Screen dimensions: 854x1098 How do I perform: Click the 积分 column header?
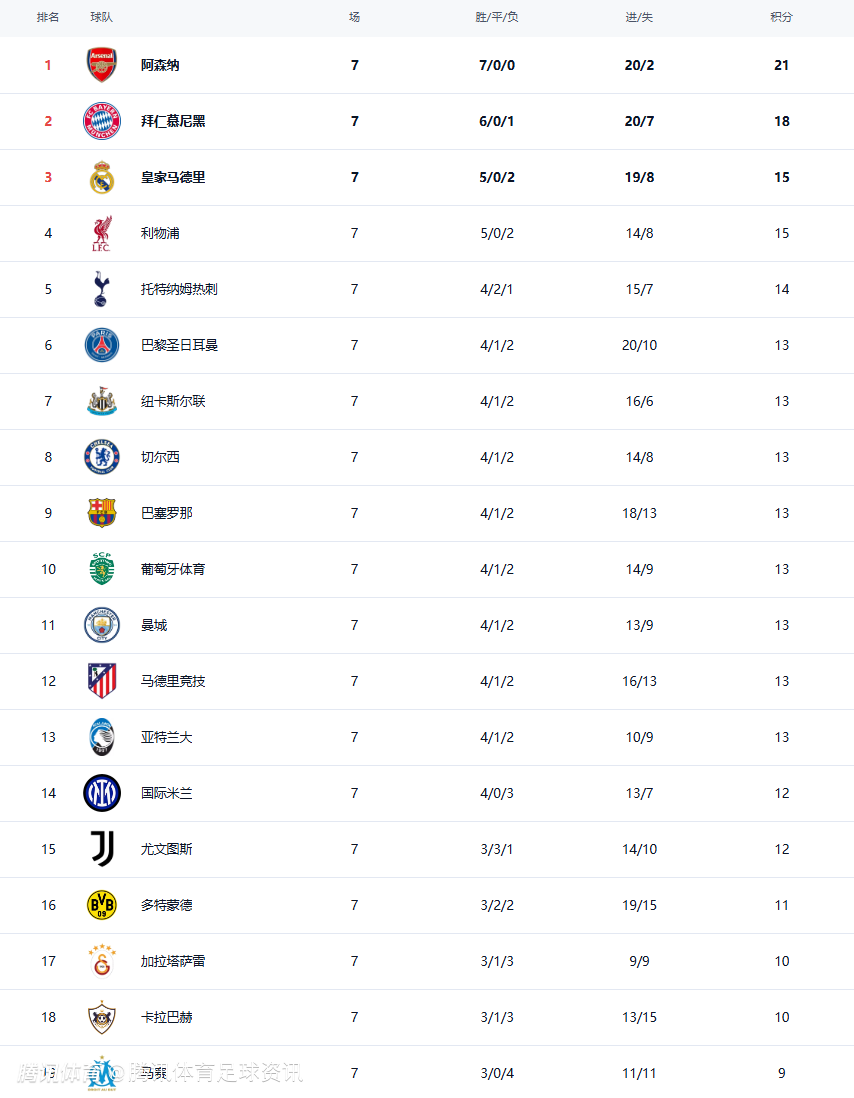781,17
